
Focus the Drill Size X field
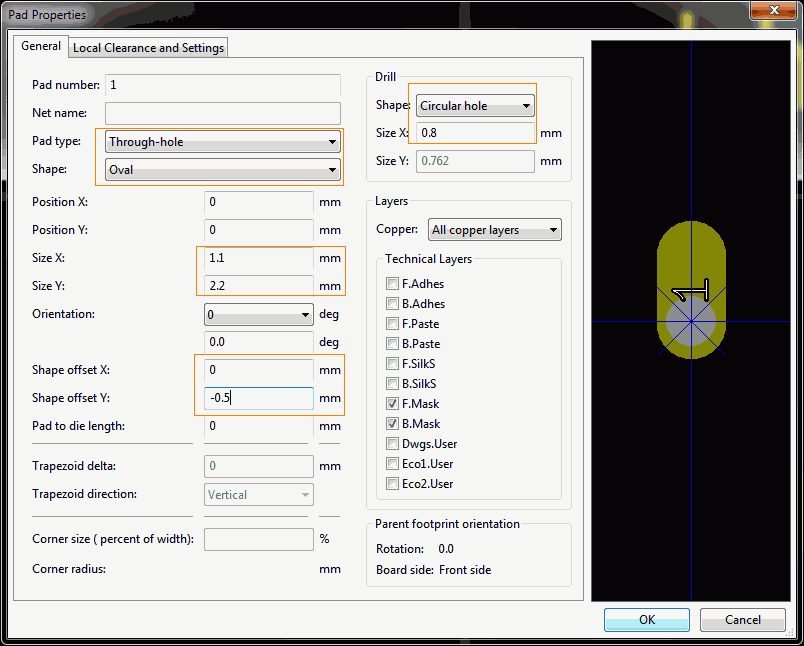[475, 133]
